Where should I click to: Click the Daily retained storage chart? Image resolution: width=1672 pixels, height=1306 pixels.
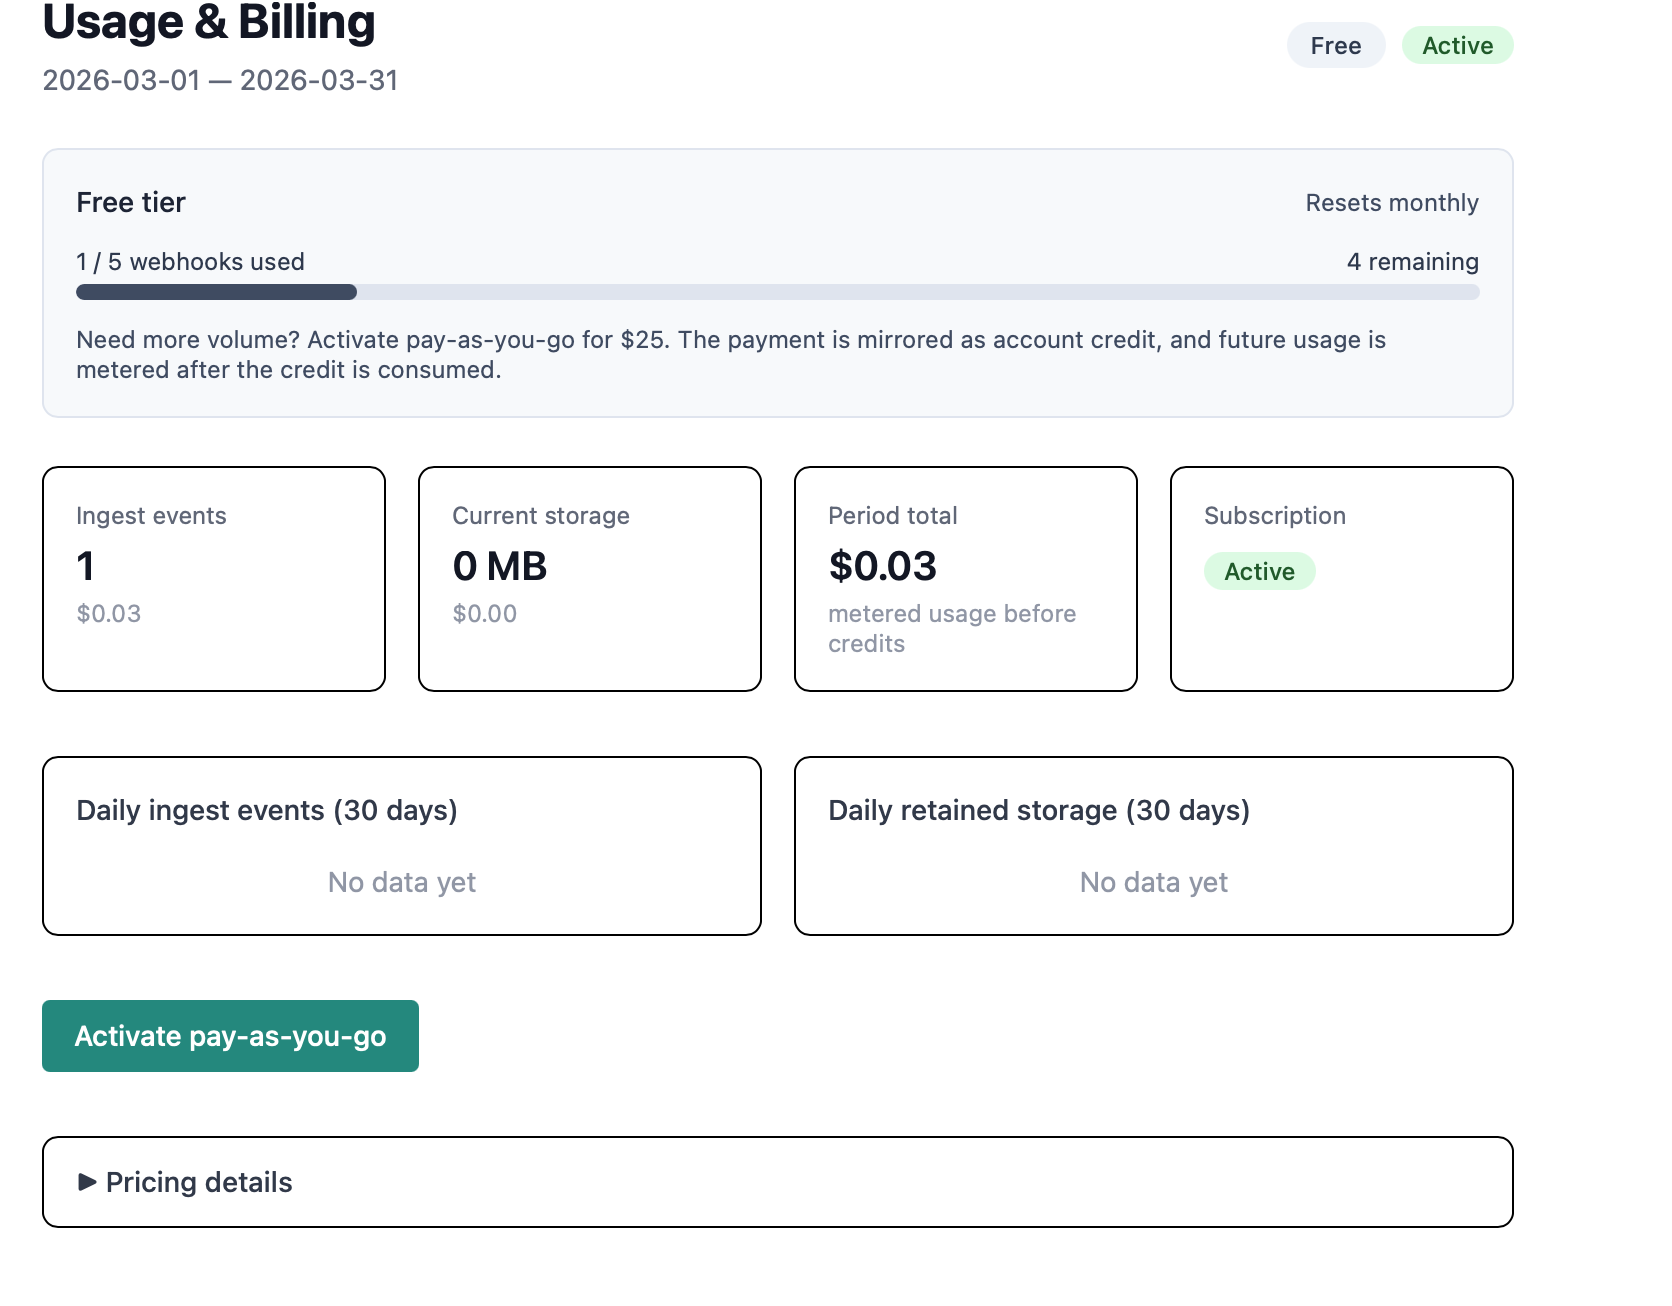tap(1153, 846)
